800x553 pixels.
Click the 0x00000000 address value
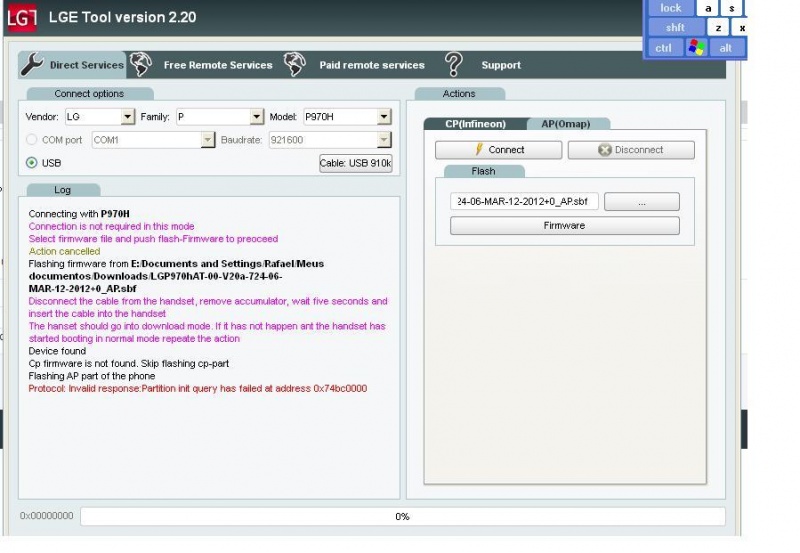(x=46, y=516)
